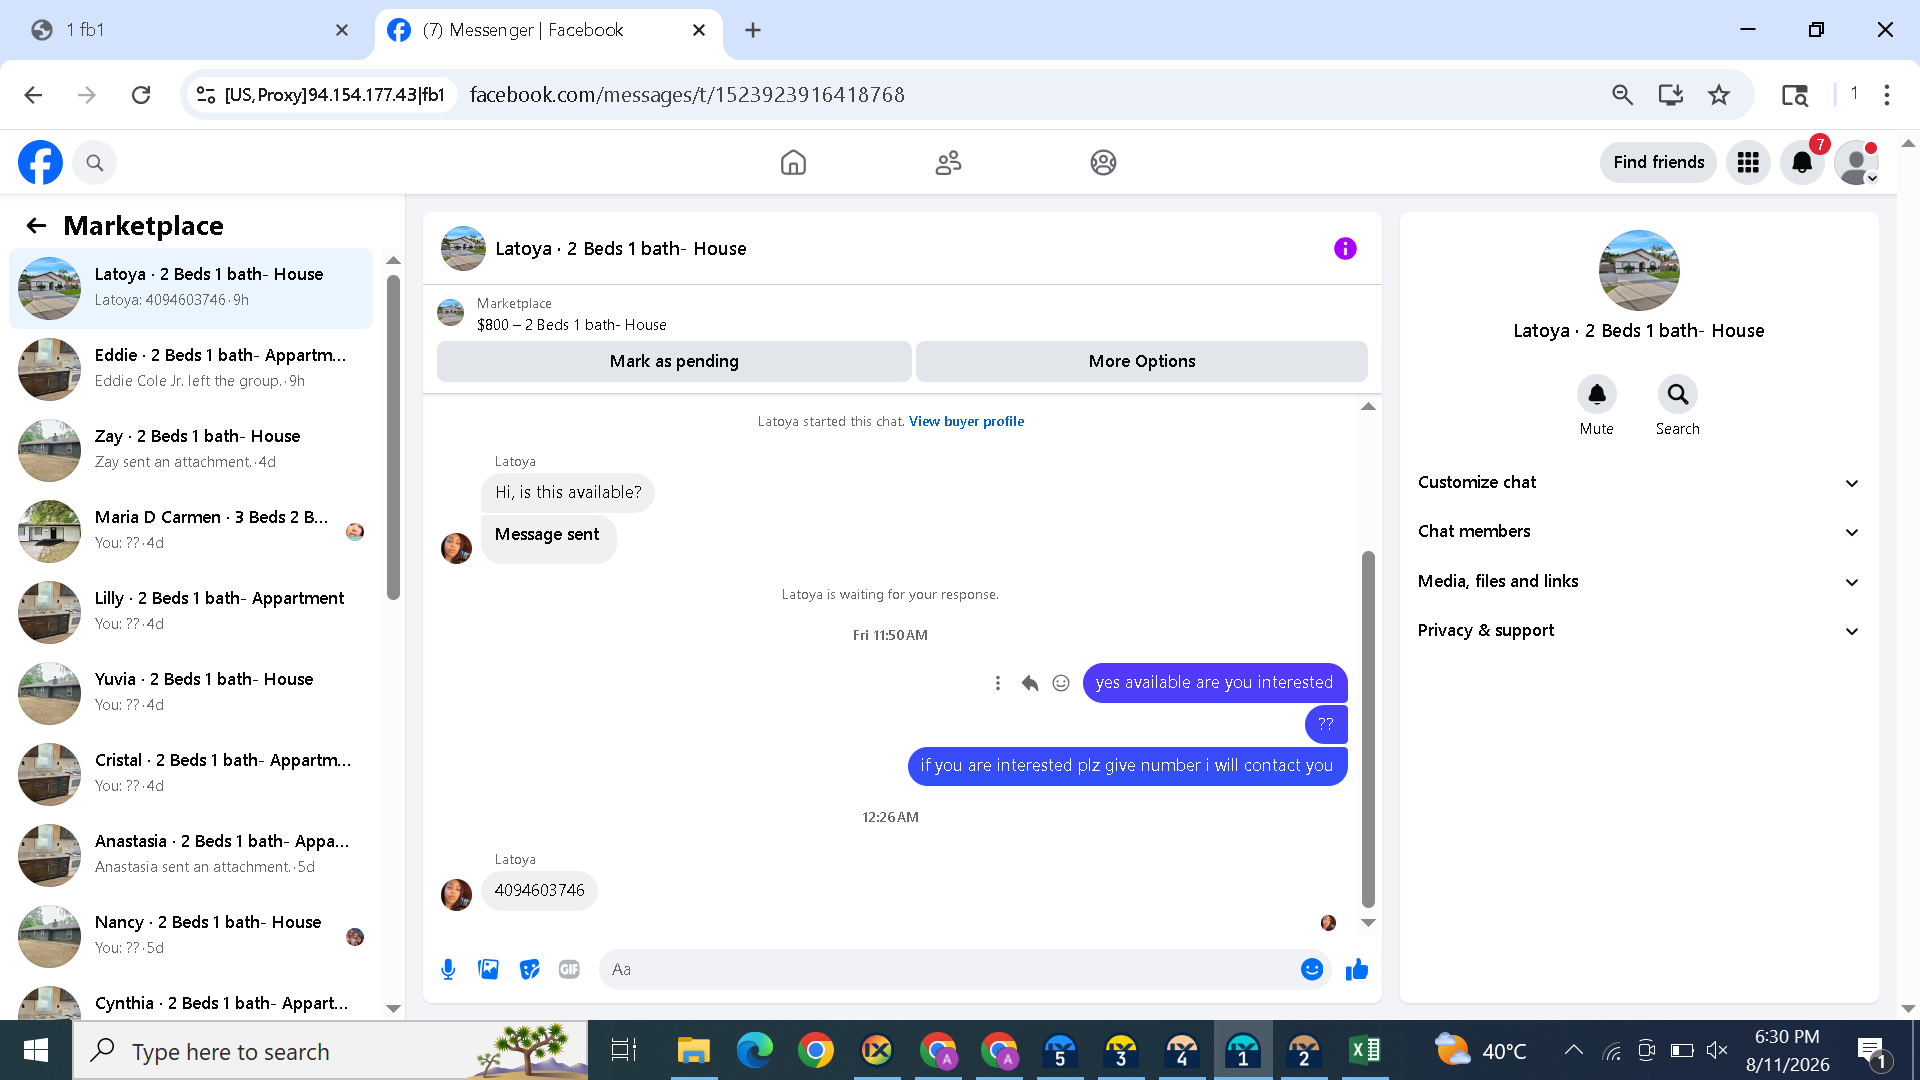The width and height of the screenshot is (1920, 1080).
Task: Open Nancy 2 Beds 1 bath House chat
Action: click(191, 935)
